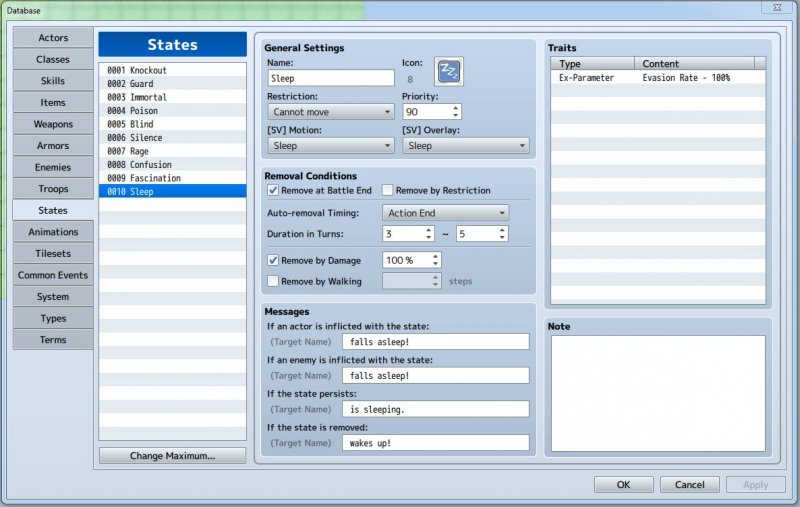Select the Troops tab
800x507 pixels.
53,189
